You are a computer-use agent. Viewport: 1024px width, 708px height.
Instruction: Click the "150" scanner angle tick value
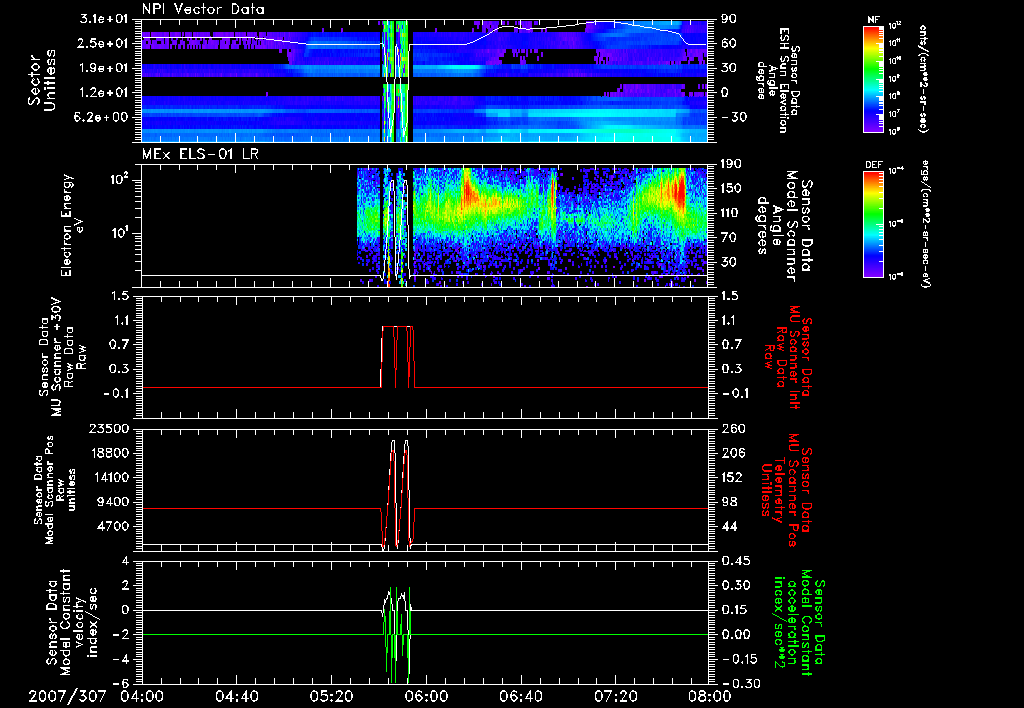[x=731, y=189]
